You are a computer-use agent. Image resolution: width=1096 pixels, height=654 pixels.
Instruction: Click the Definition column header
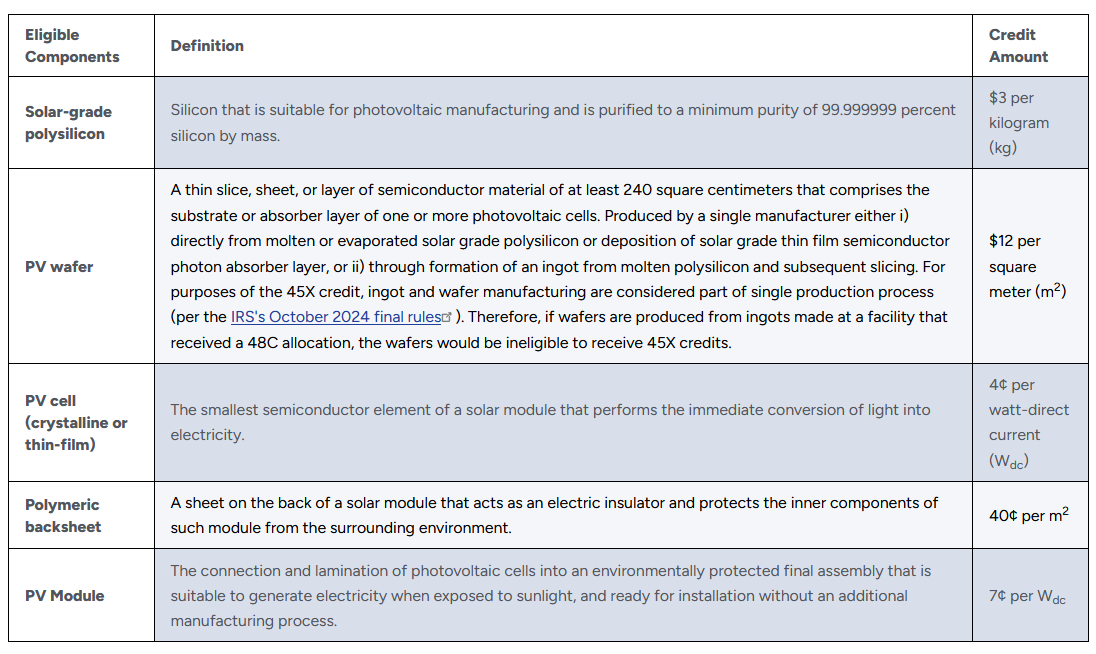click(207, 46)
